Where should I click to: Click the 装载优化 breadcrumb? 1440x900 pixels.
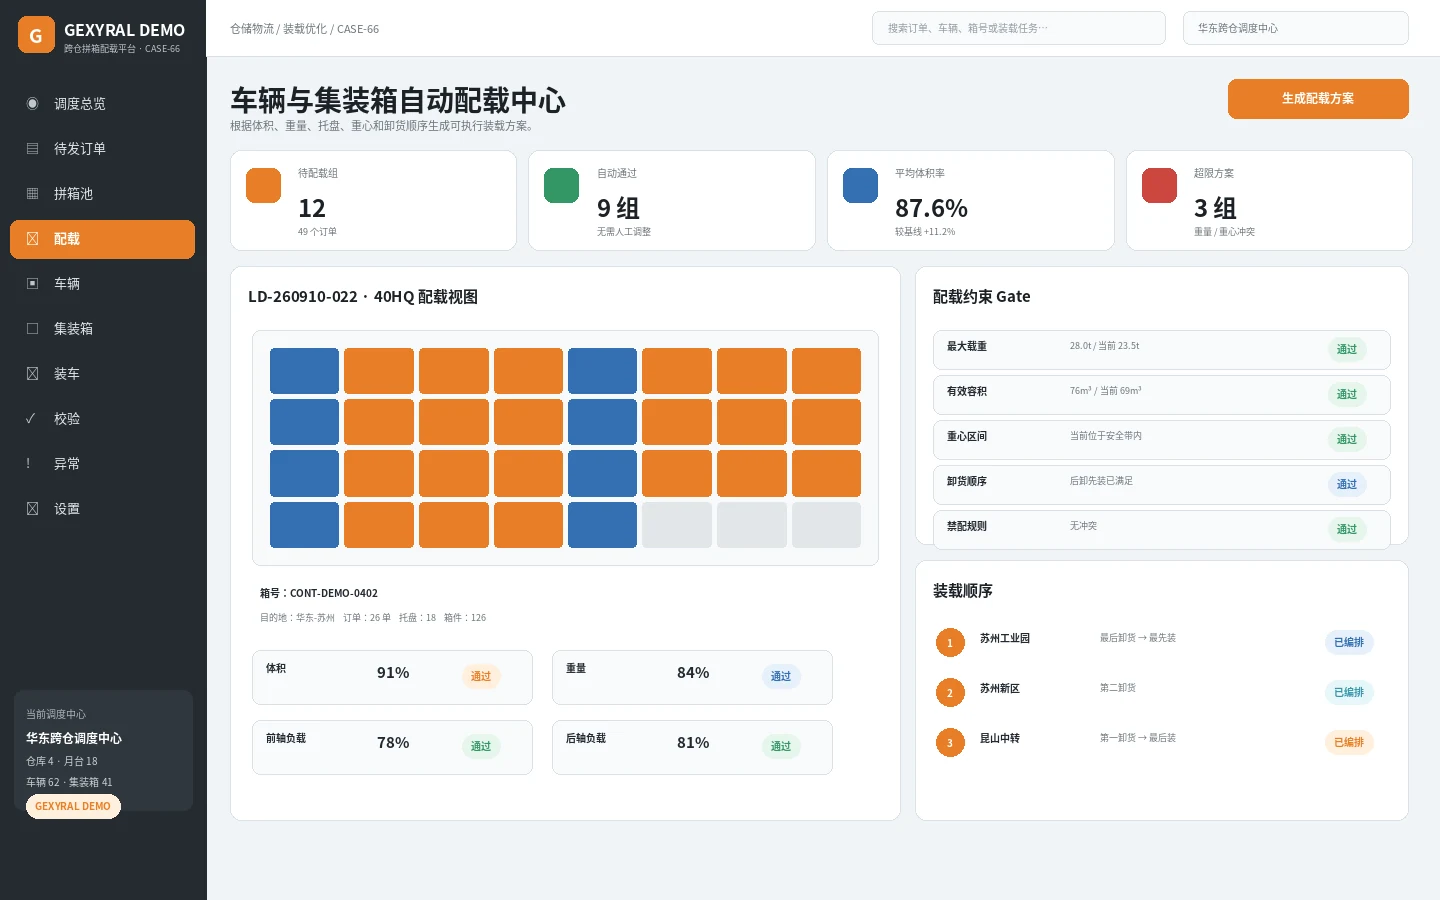point(305,29)
